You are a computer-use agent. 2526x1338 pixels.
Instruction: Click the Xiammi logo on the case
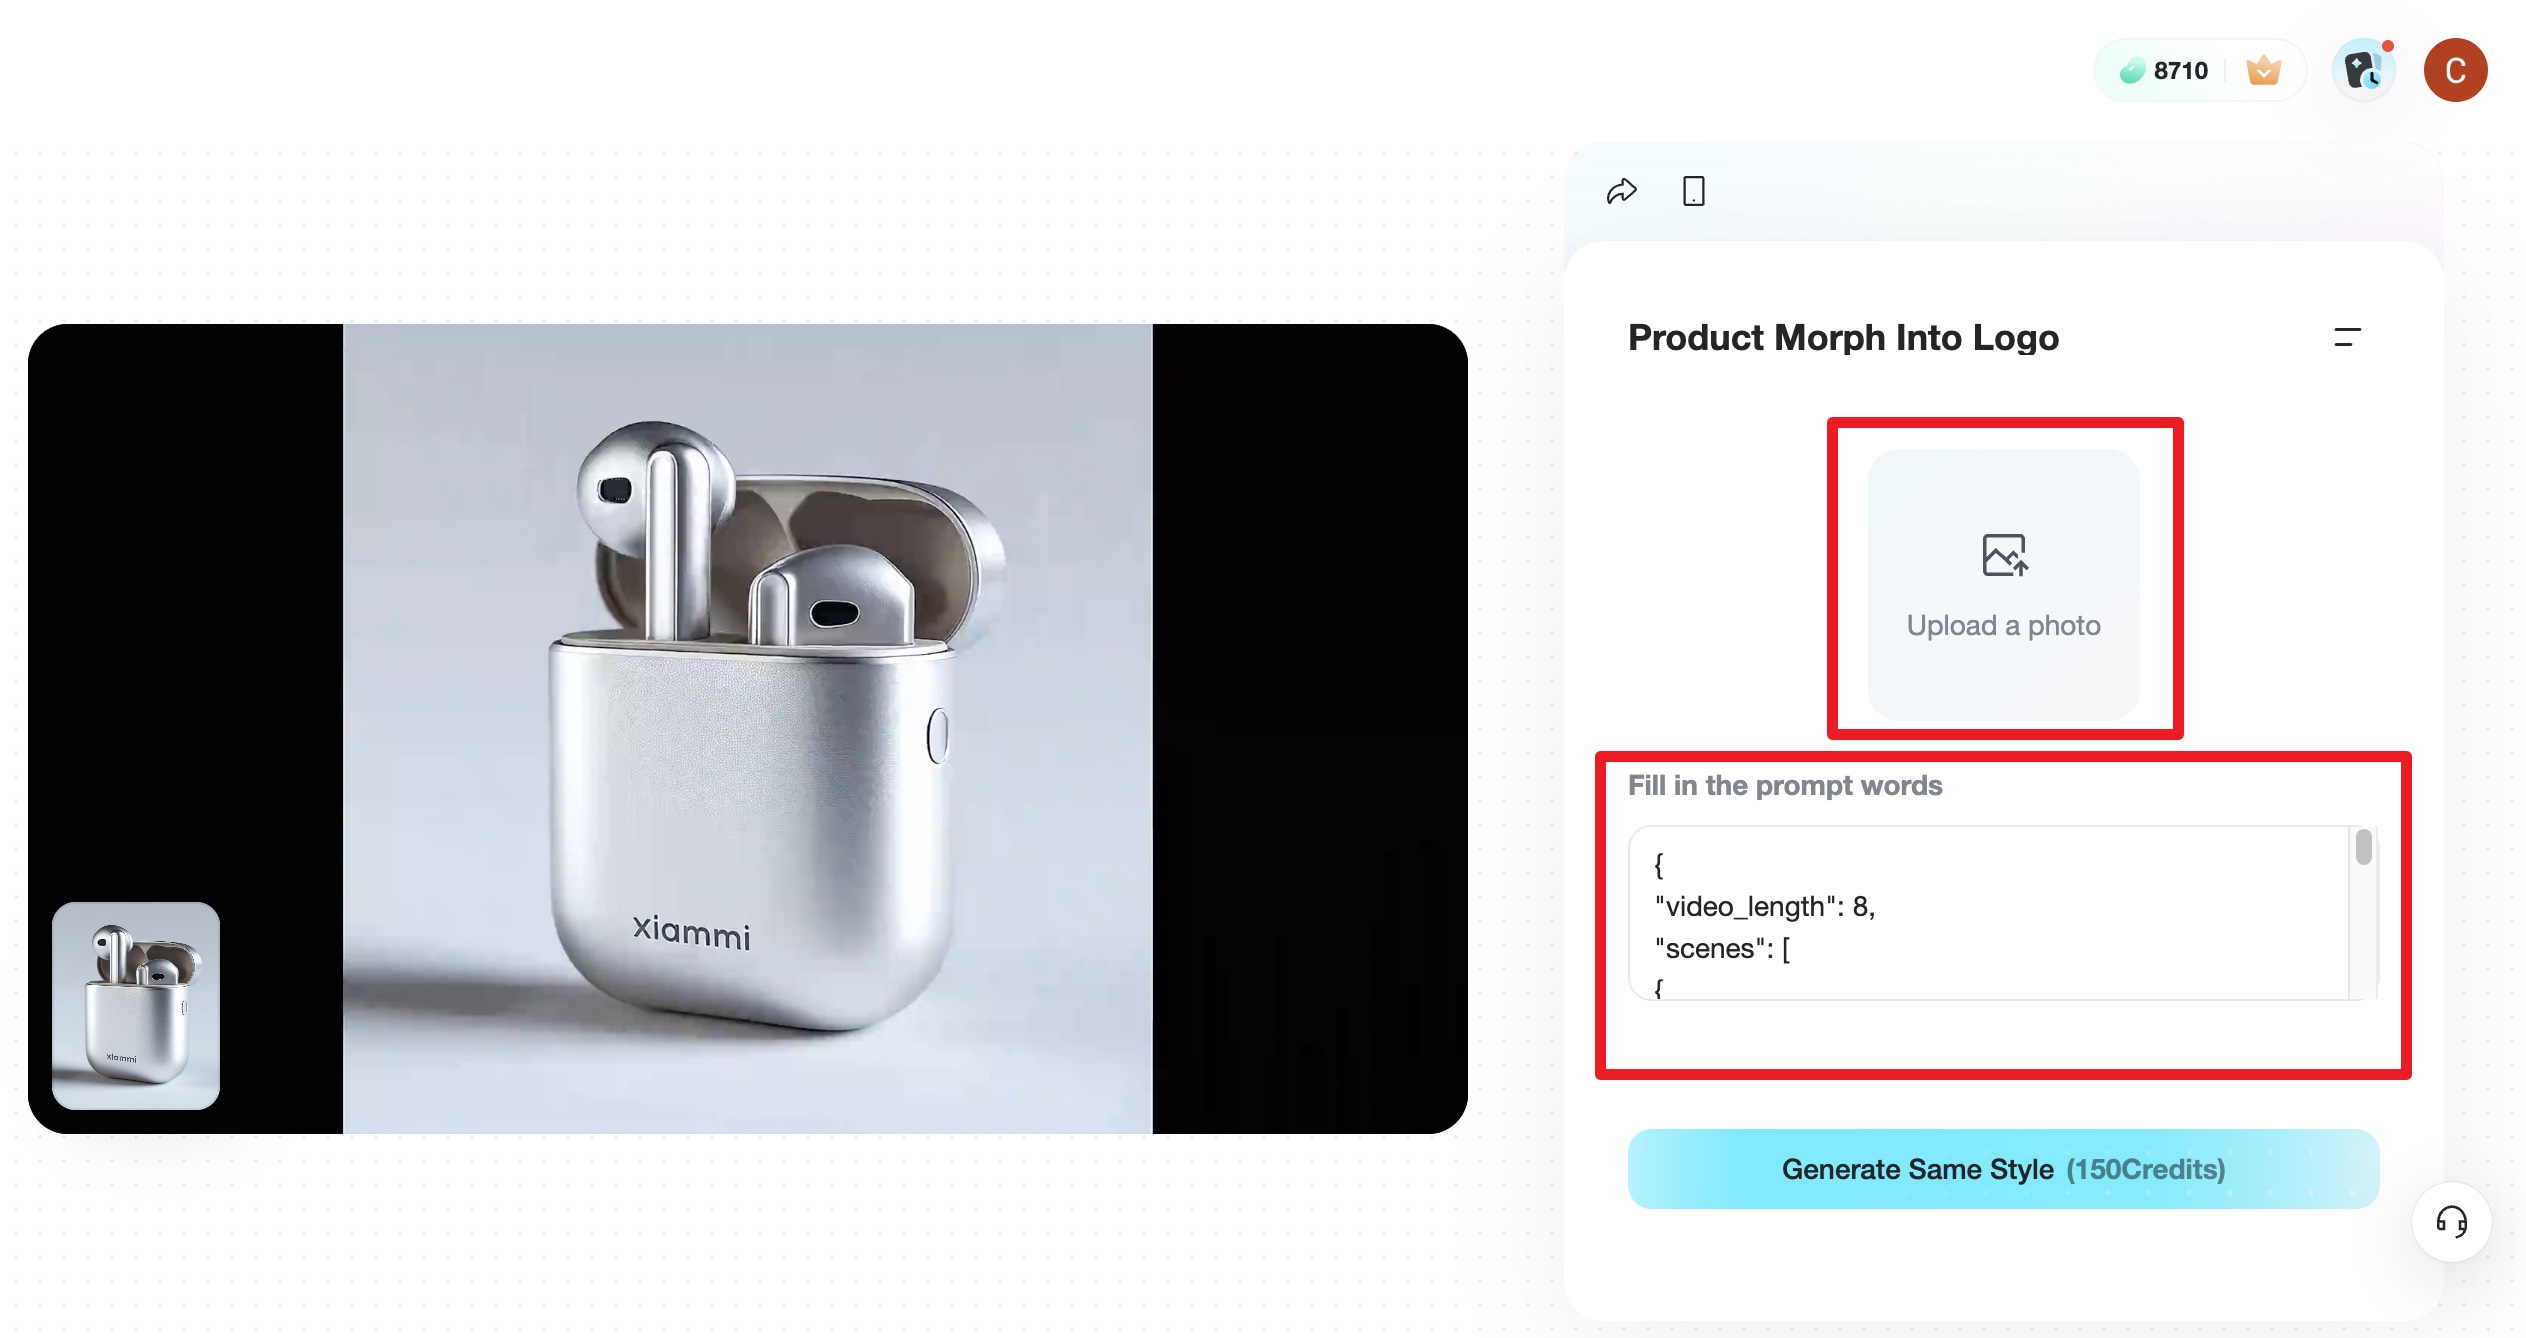[691, 932]
